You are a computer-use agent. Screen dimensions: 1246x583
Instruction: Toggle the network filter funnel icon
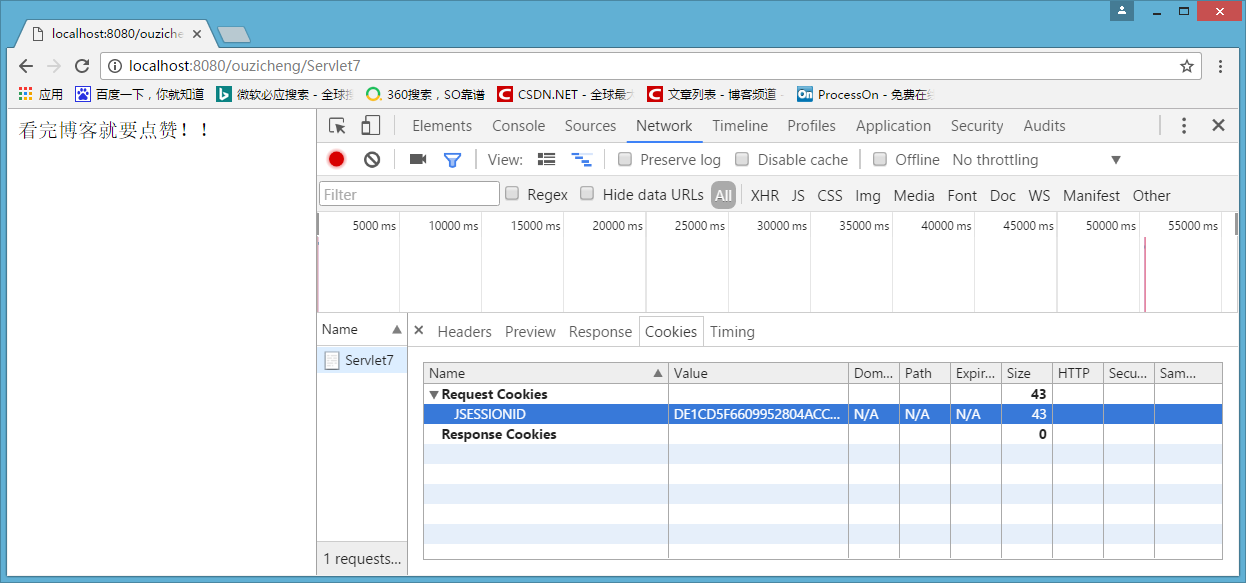(x=452, y=159)
